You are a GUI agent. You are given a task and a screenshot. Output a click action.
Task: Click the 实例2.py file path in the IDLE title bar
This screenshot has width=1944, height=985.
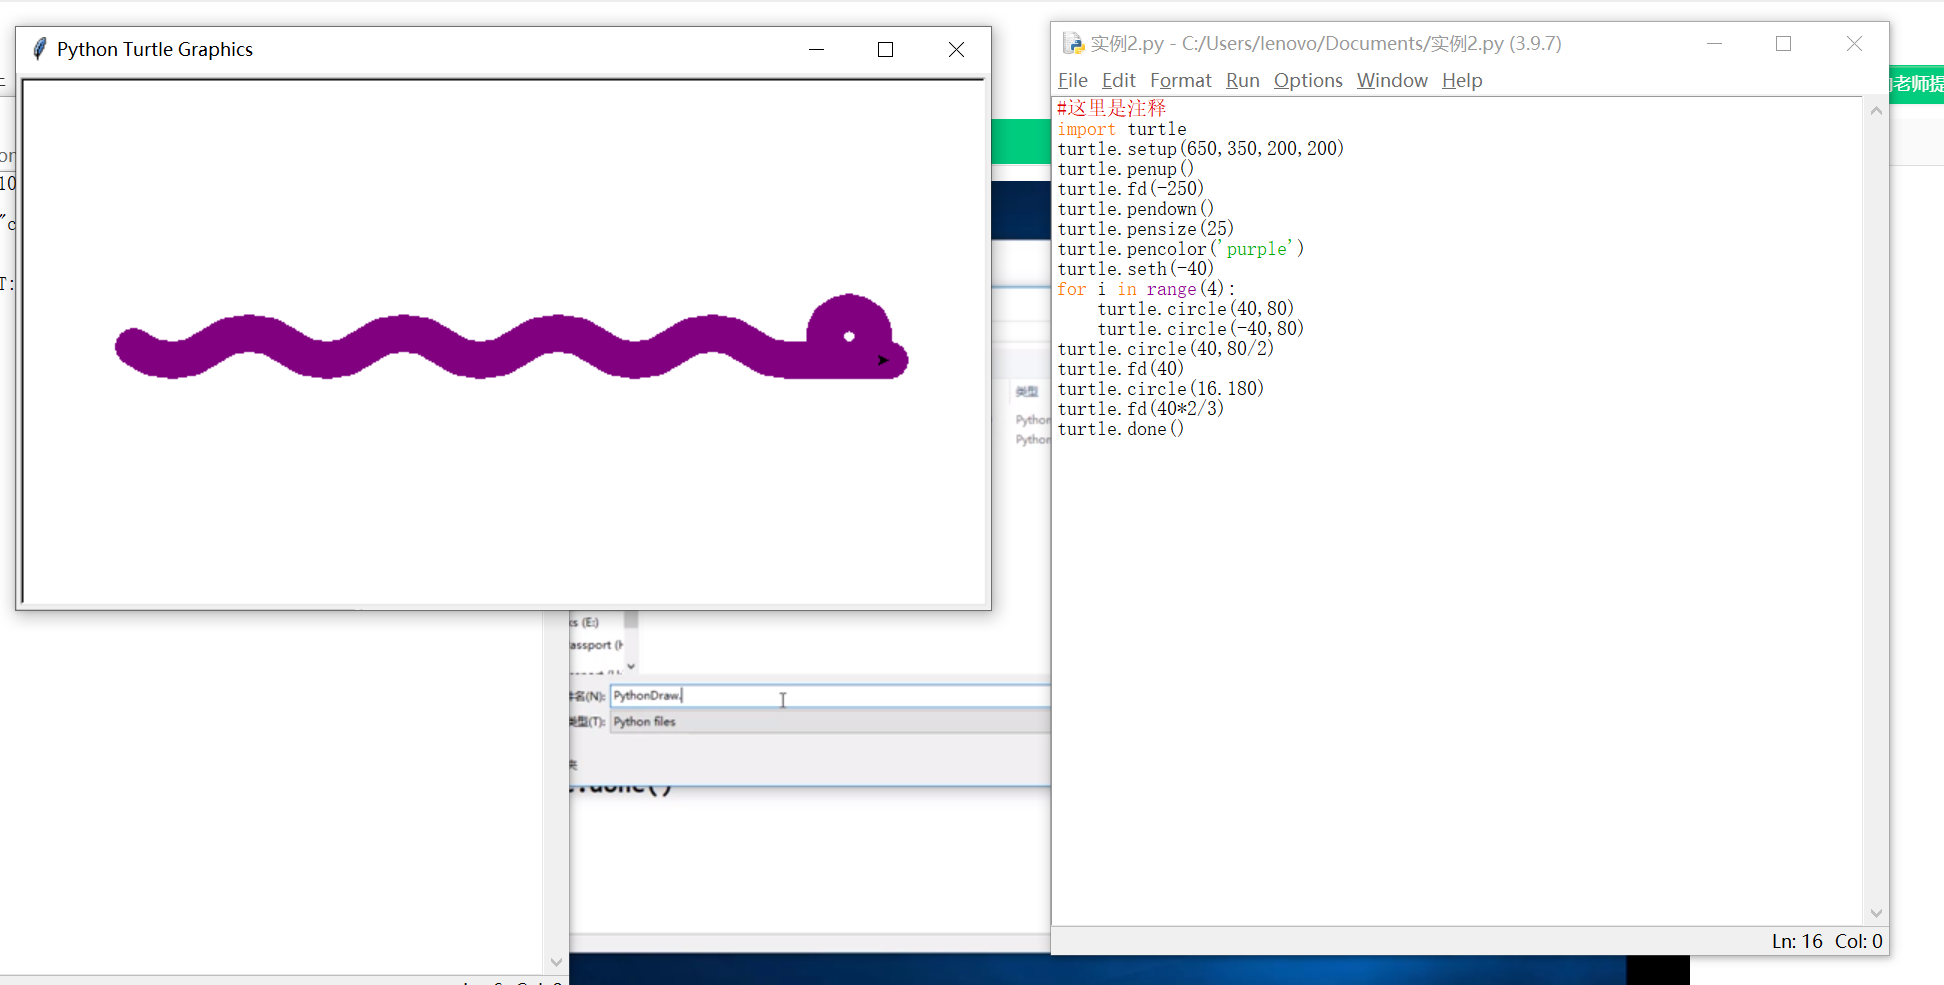coord(1326,43)
